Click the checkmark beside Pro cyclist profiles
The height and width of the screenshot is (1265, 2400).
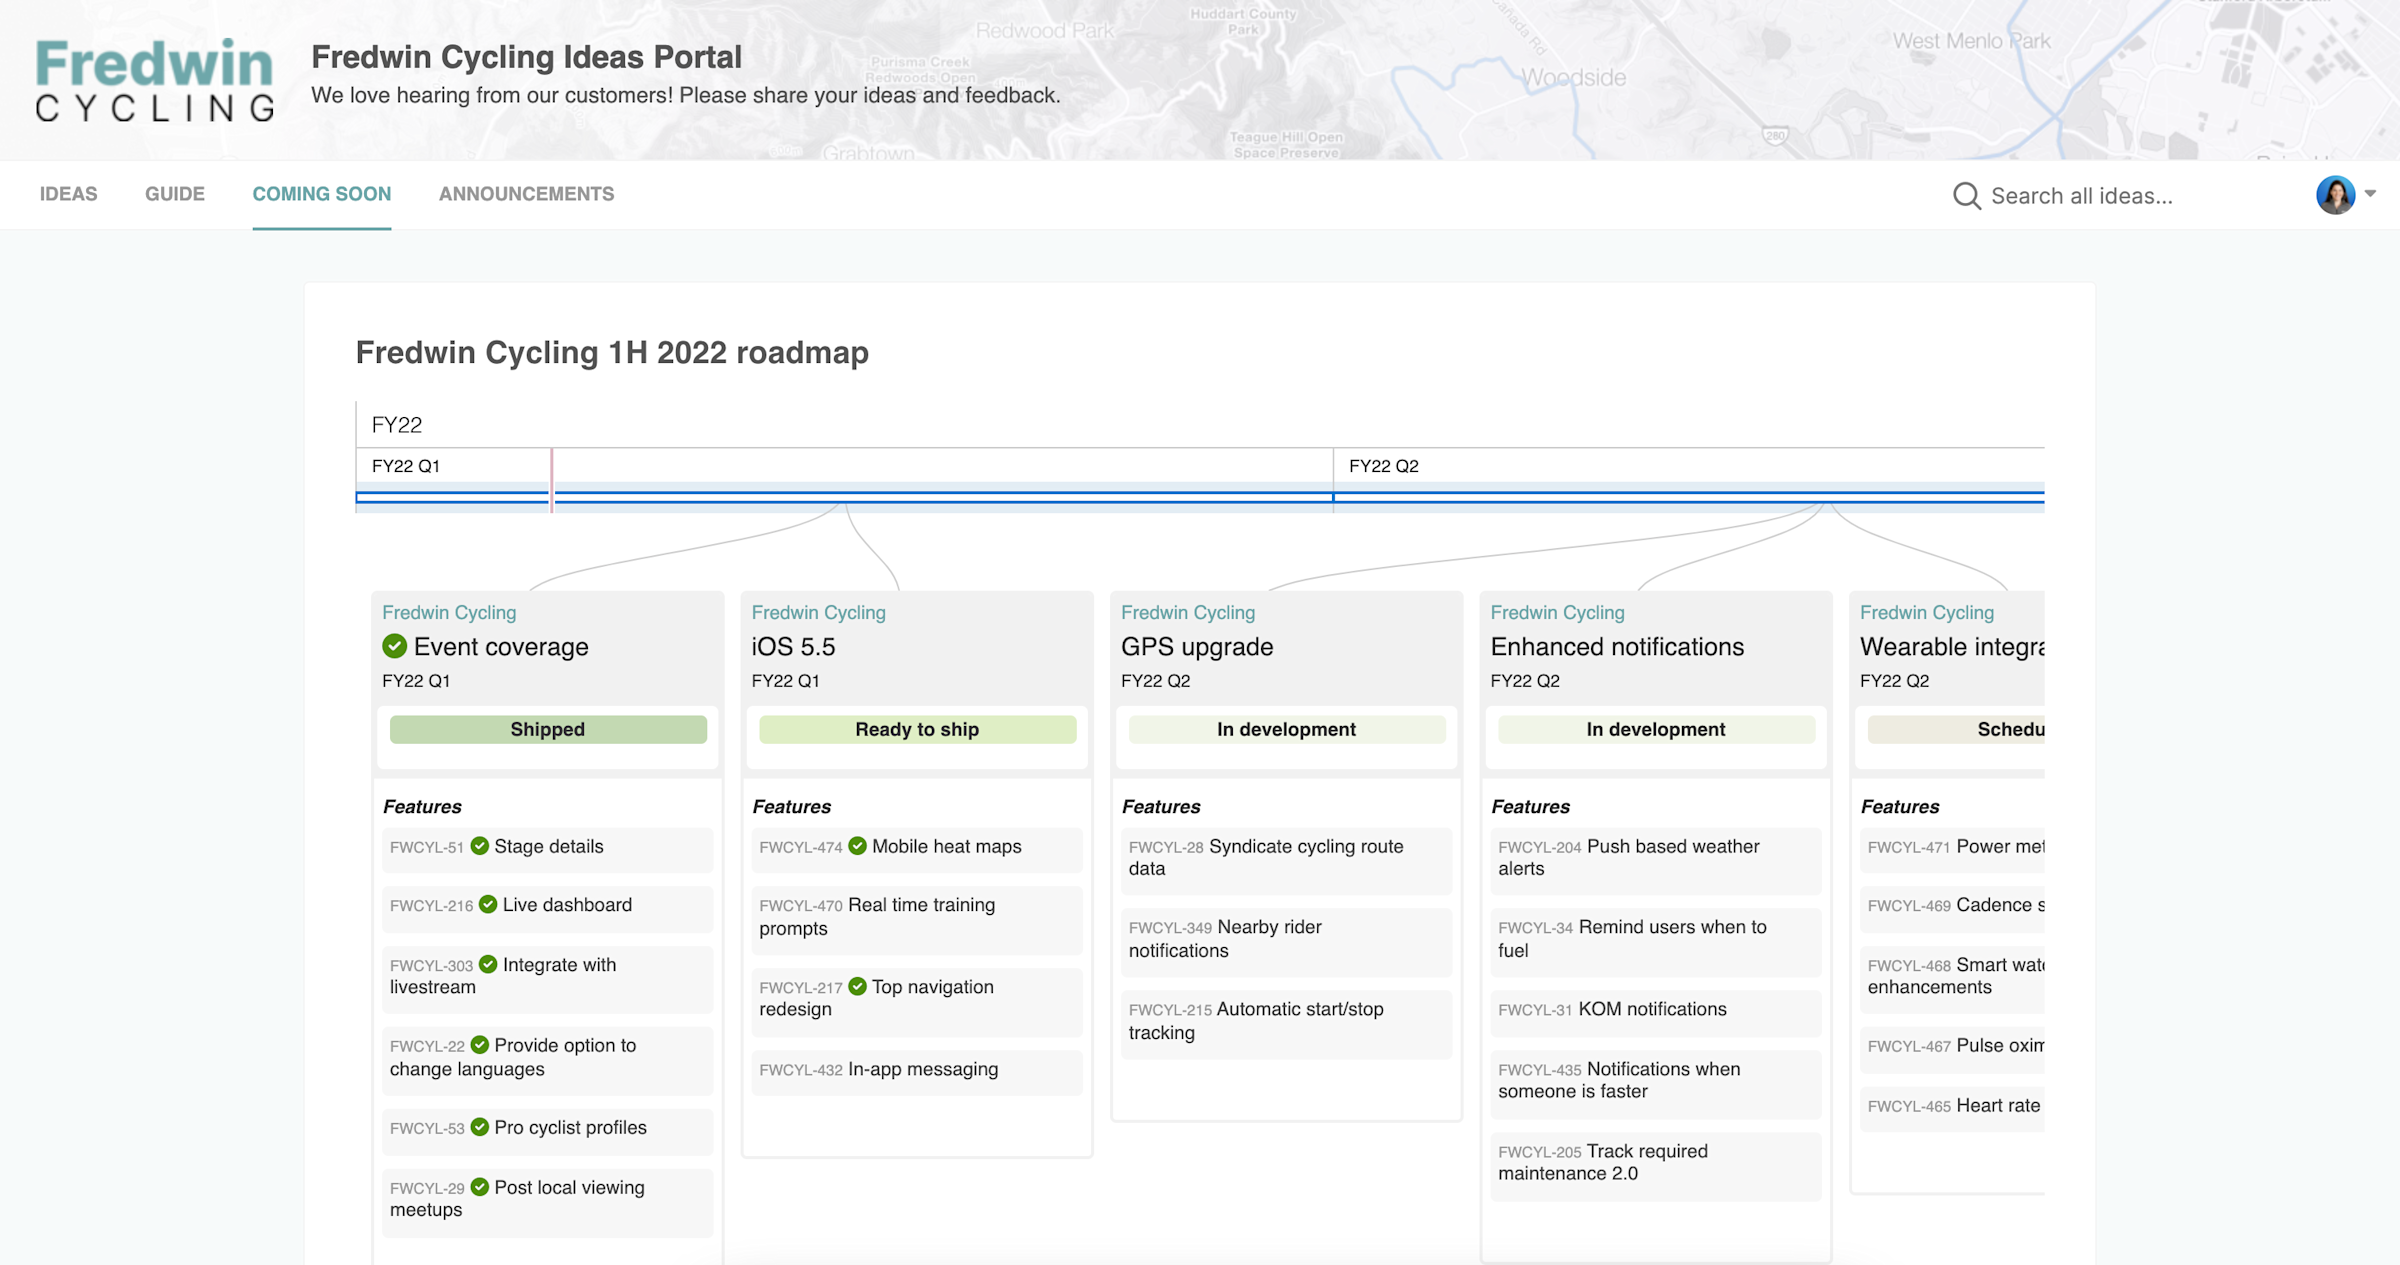pos(481,1128)
